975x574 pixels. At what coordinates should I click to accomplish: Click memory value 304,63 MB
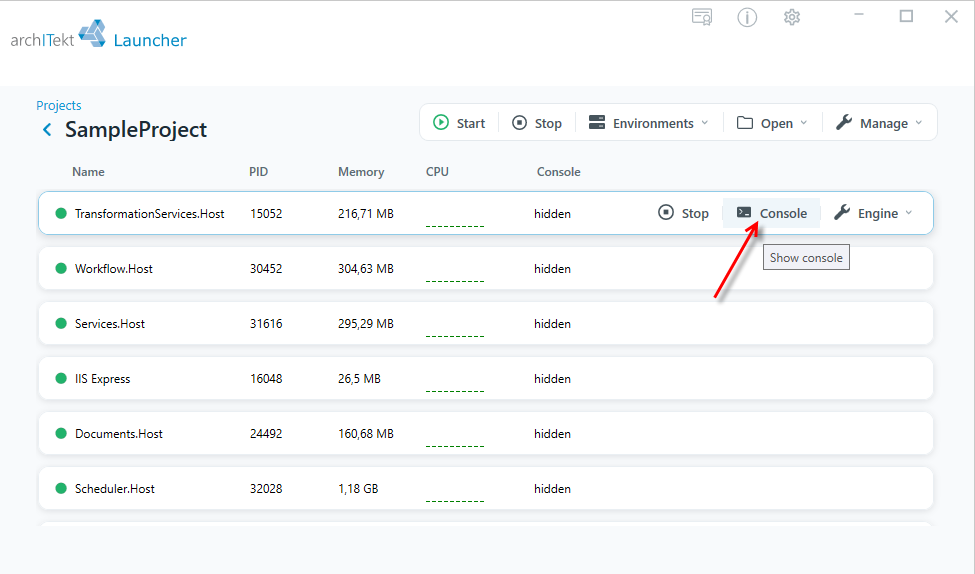click(x=366, y=269)
